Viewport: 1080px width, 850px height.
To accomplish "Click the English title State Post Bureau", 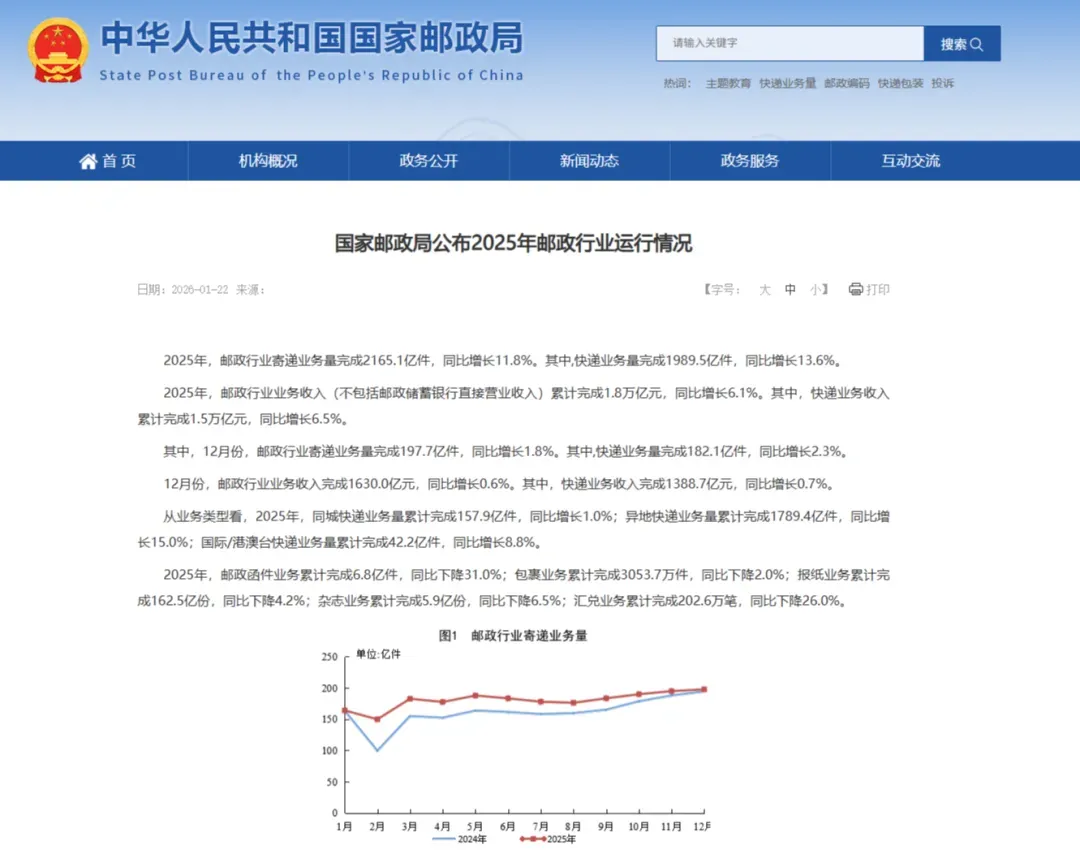I will [x=311, y=75].
